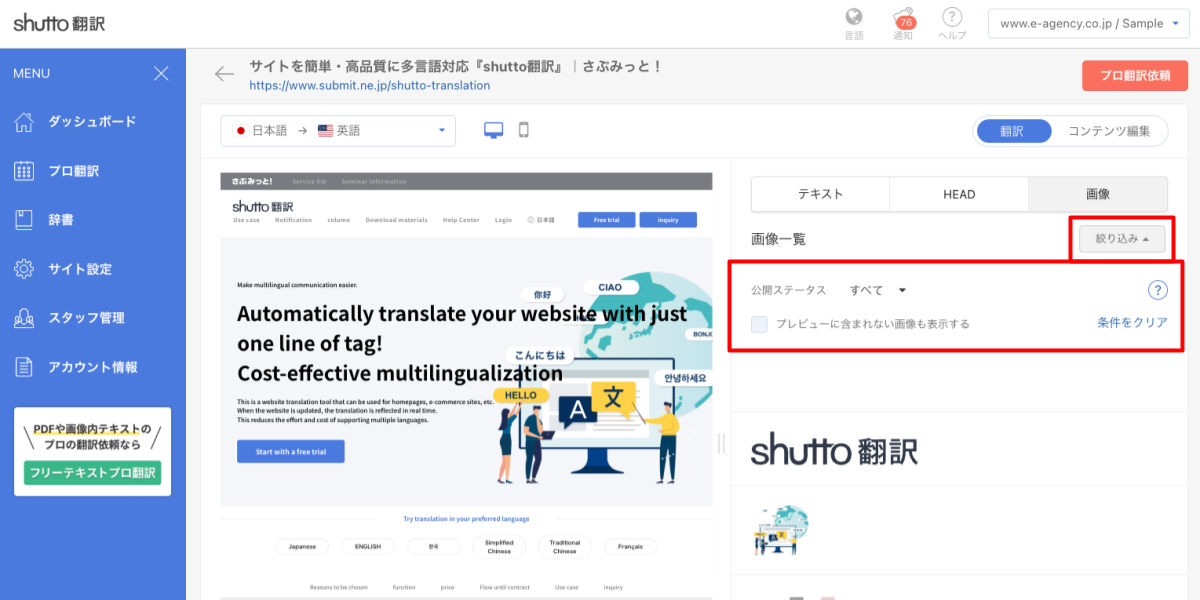Click the プロ翻訳依頼 button

pyautogui.click(x=1135, y=76)
